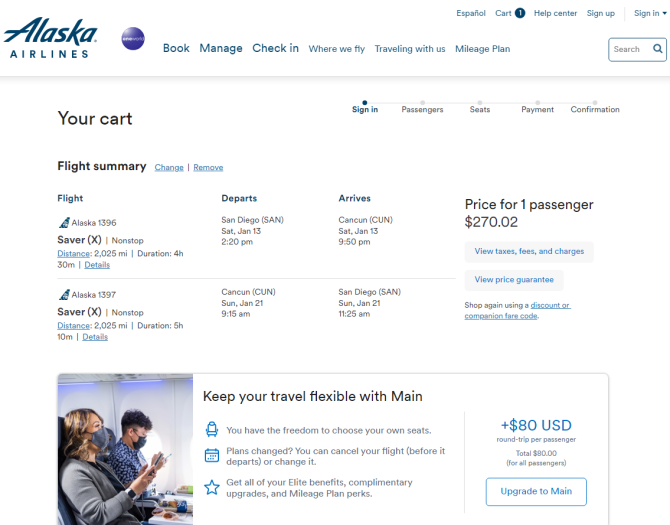The width and height of the screenshot is (670, 525).
Task: Open the Mileage Plan menu
Action: tap(482, 49)
